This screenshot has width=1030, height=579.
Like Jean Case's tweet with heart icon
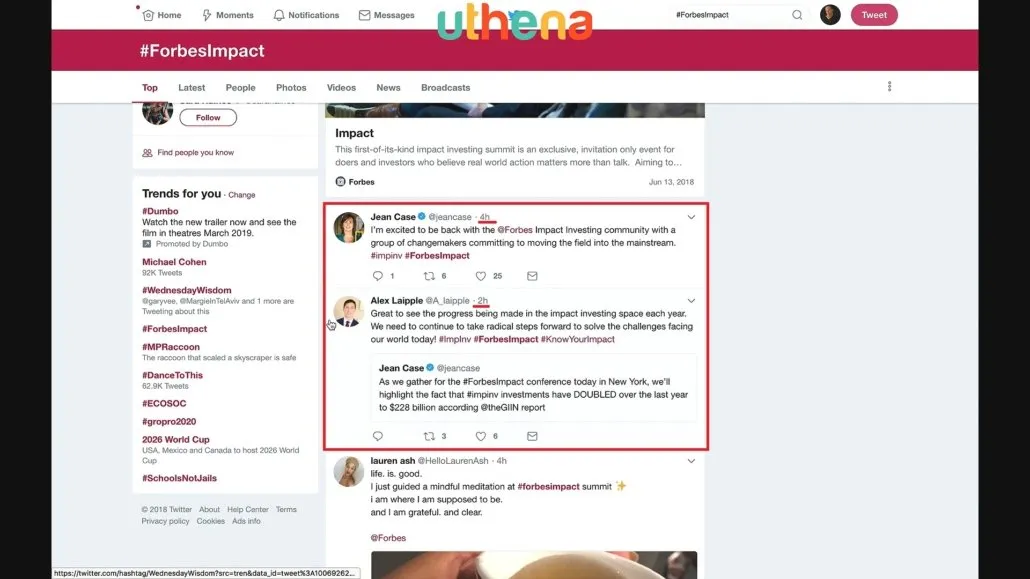(x=481, y=276)
